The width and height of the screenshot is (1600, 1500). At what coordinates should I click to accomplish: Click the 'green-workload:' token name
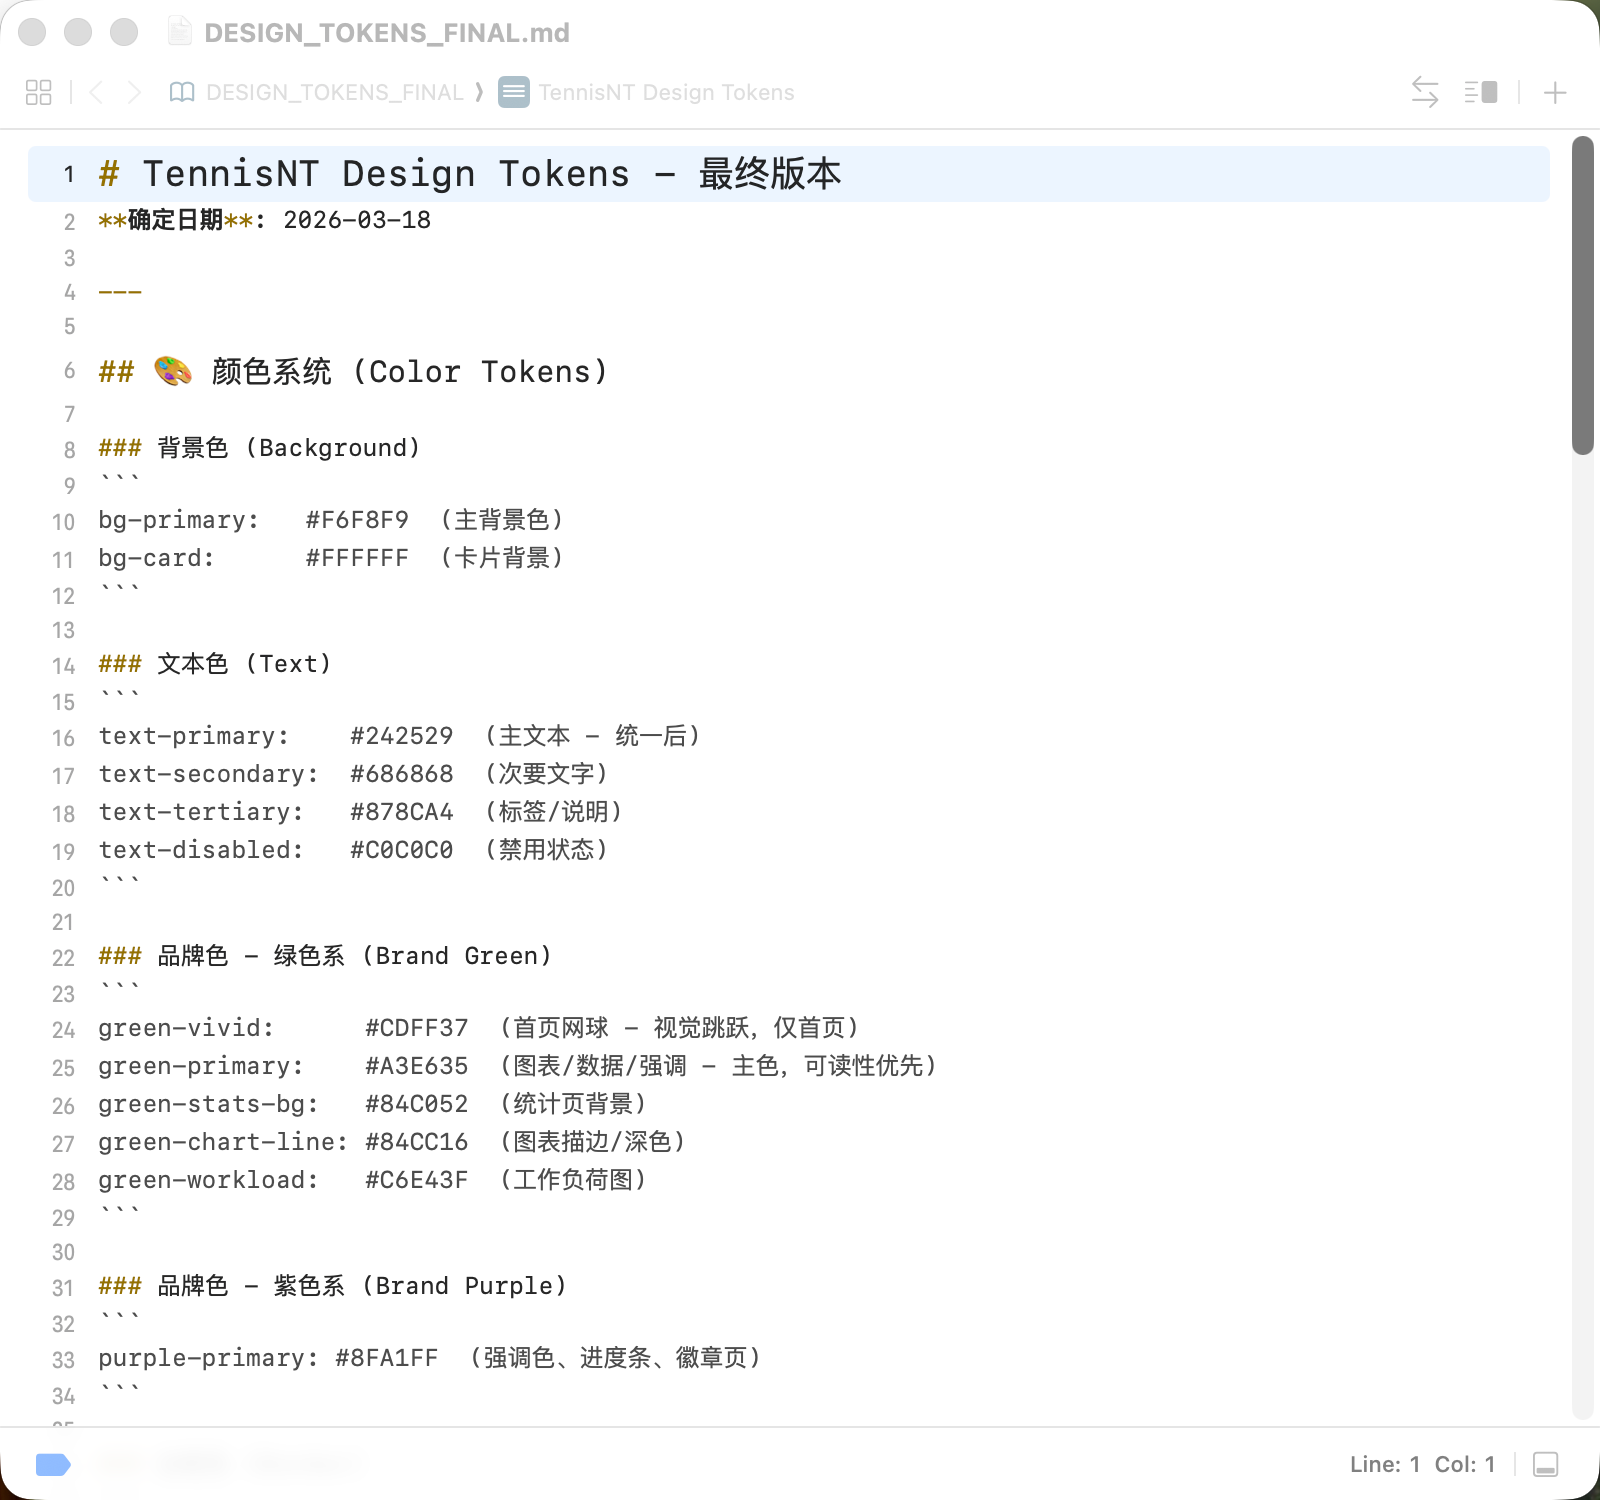click(208, 1180)
